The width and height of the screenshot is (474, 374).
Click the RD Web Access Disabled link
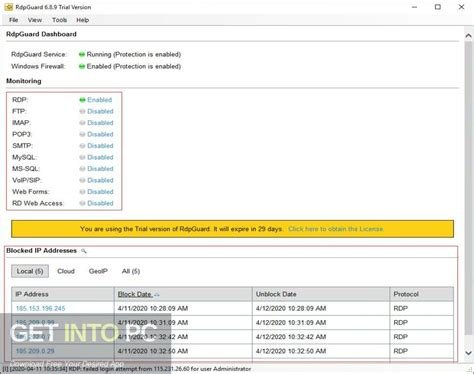click(x=100, y=203)
